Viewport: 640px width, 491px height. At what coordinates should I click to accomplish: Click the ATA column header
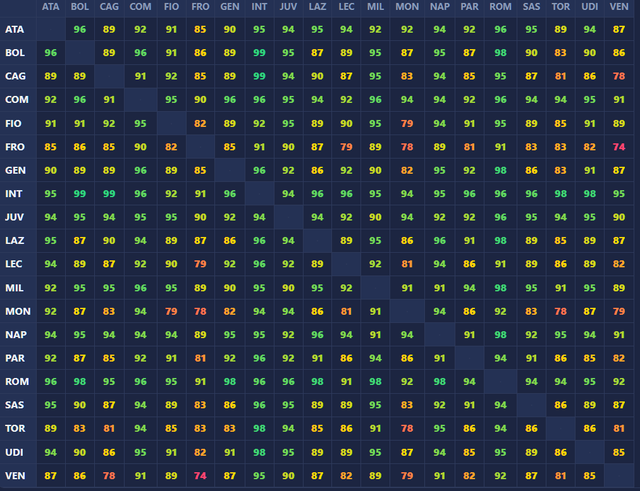51,7
